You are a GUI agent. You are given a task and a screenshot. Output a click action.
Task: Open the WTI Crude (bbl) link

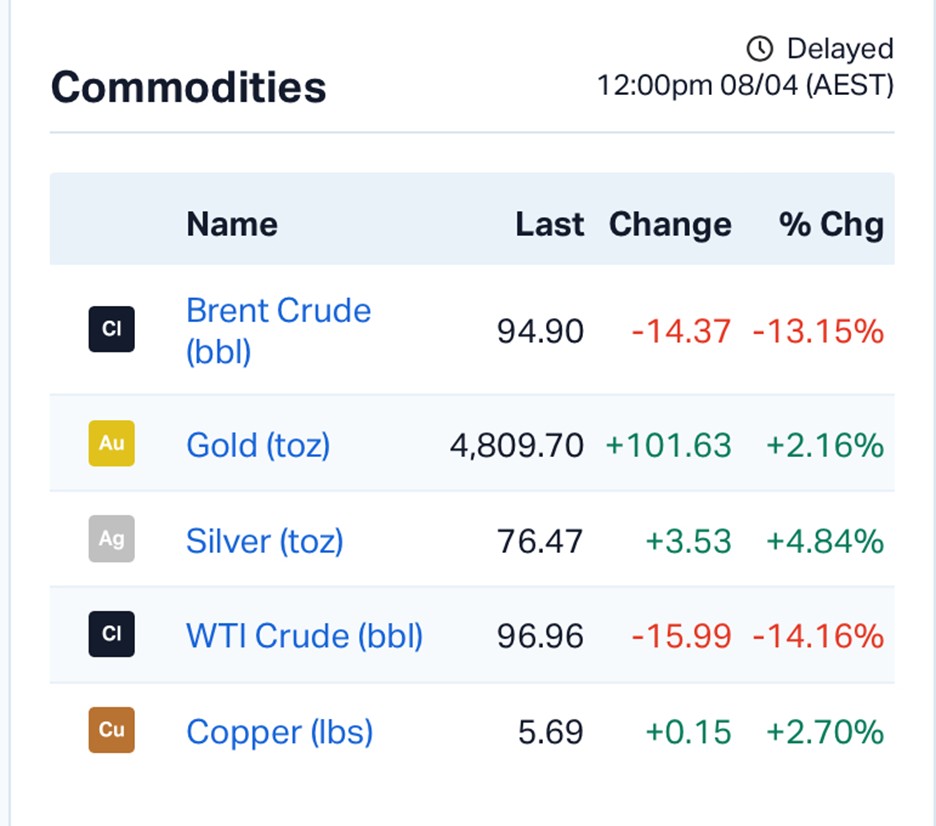pos(304,636)
